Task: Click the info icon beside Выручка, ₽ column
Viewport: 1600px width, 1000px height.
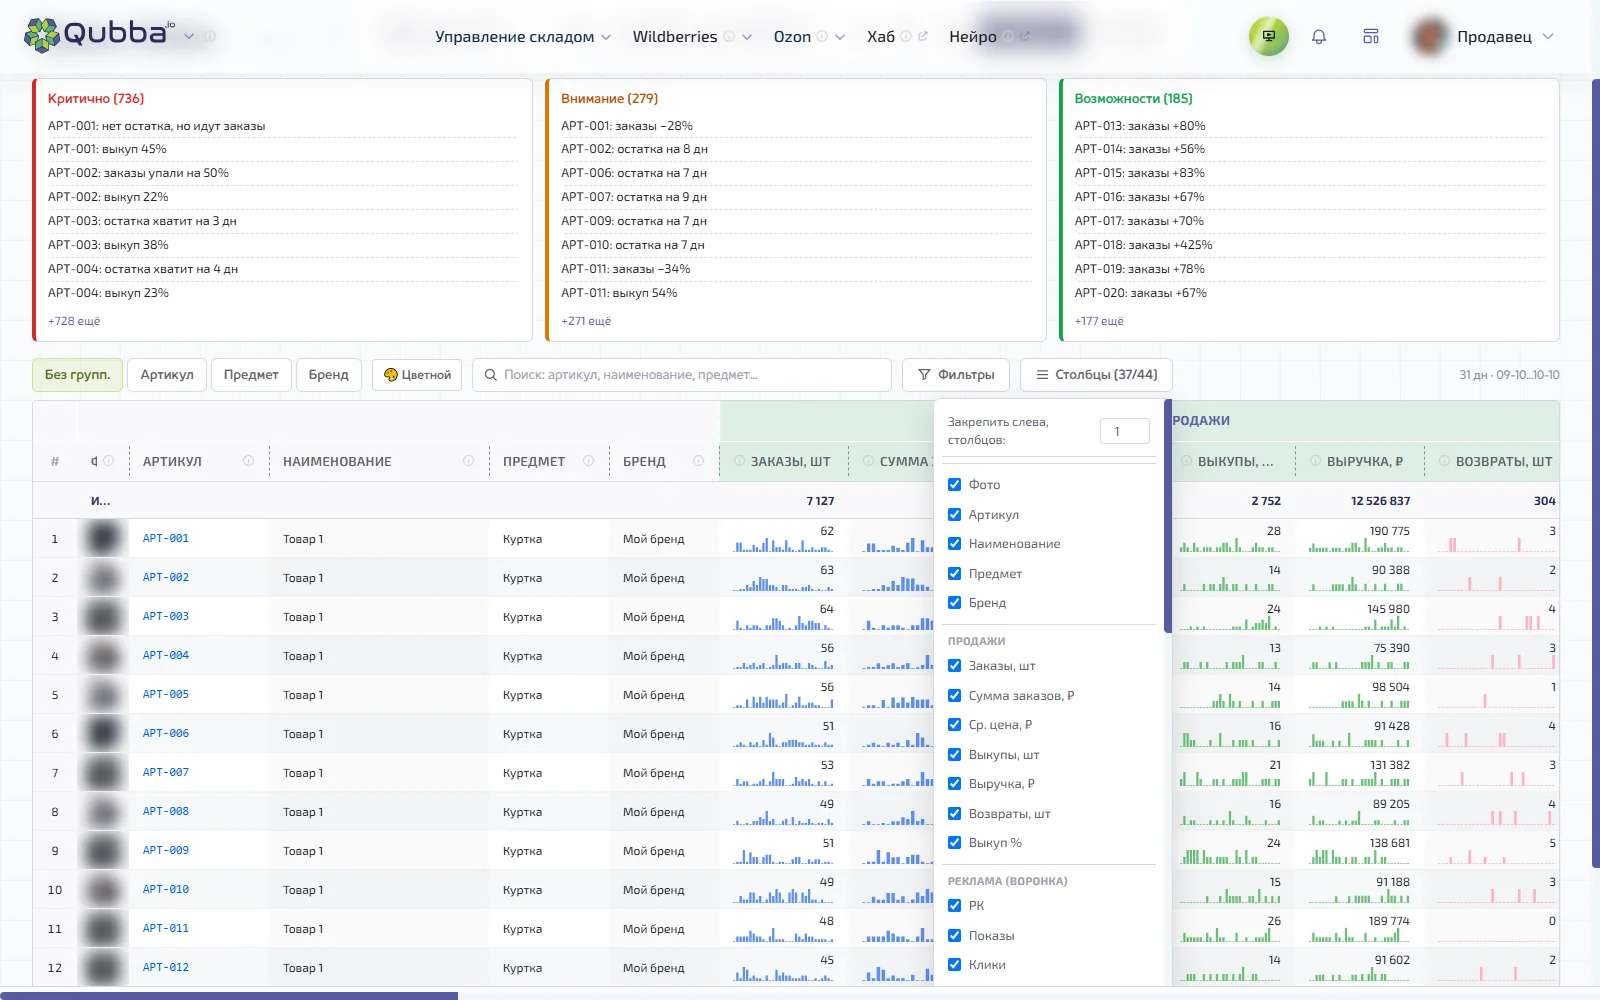Action: point(1315,461)
